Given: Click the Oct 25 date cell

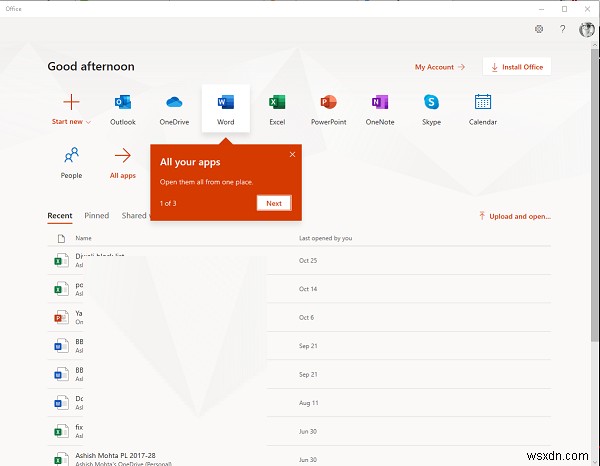Looking at the screenshot, I should coord(308,261).
